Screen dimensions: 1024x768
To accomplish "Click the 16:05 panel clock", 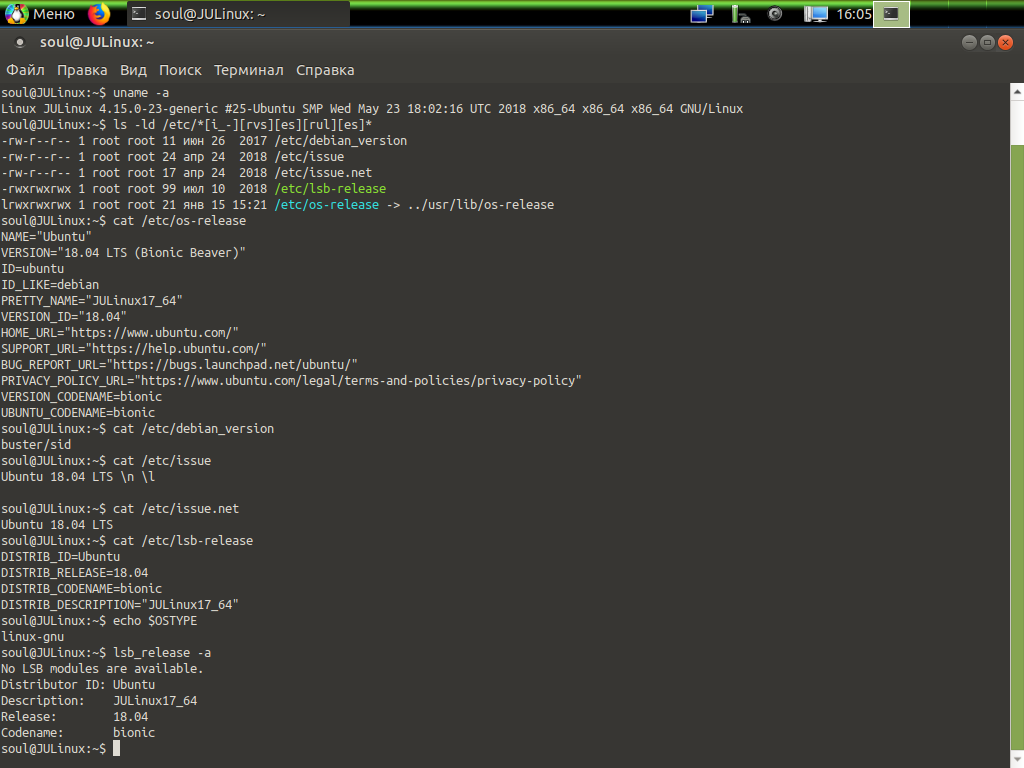I will click(x=854, y=14).
